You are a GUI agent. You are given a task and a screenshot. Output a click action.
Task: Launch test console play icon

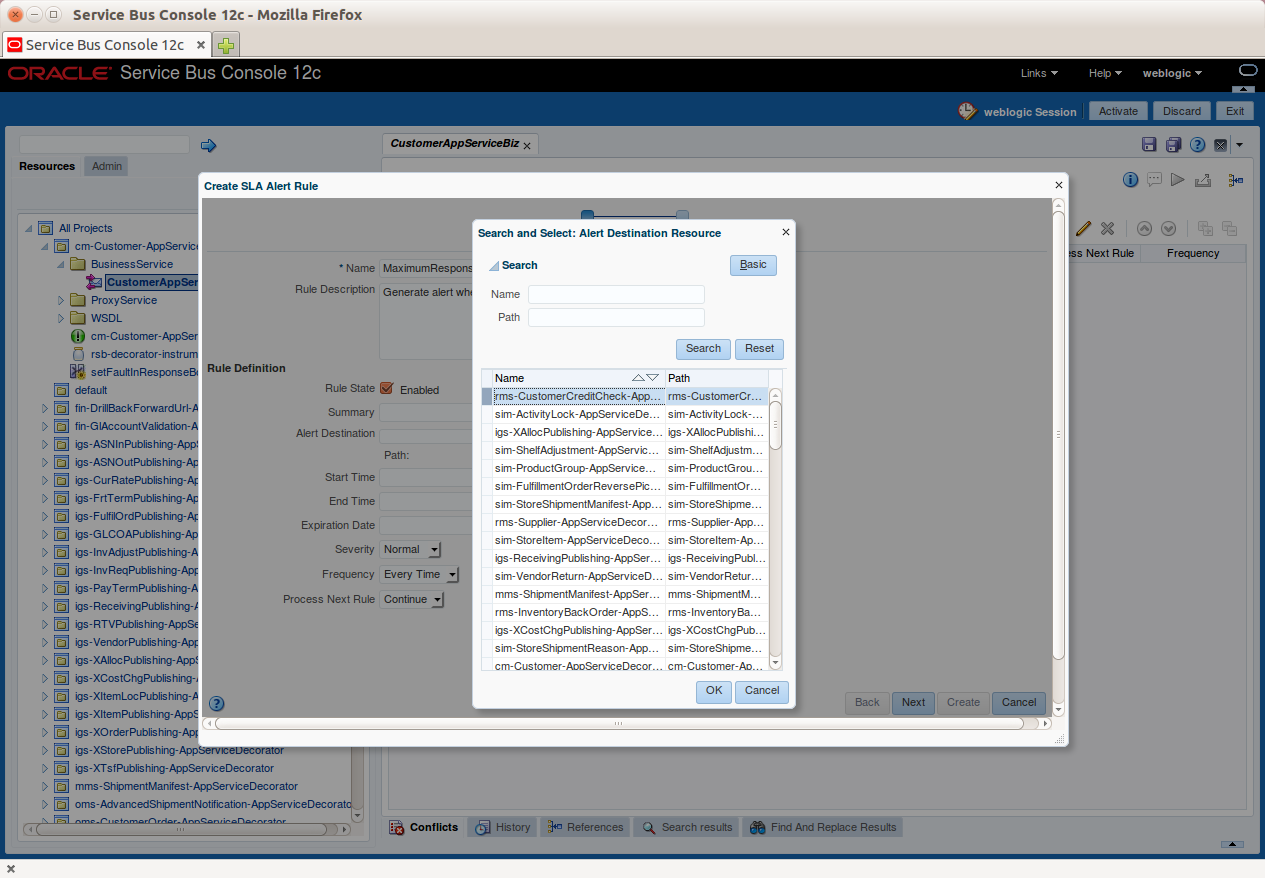(x=1178, y=180)
